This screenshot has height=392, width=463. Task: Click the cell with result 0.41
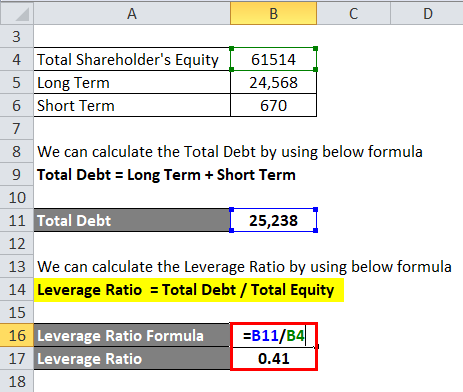pyautogui.click(x=273, y=358)
